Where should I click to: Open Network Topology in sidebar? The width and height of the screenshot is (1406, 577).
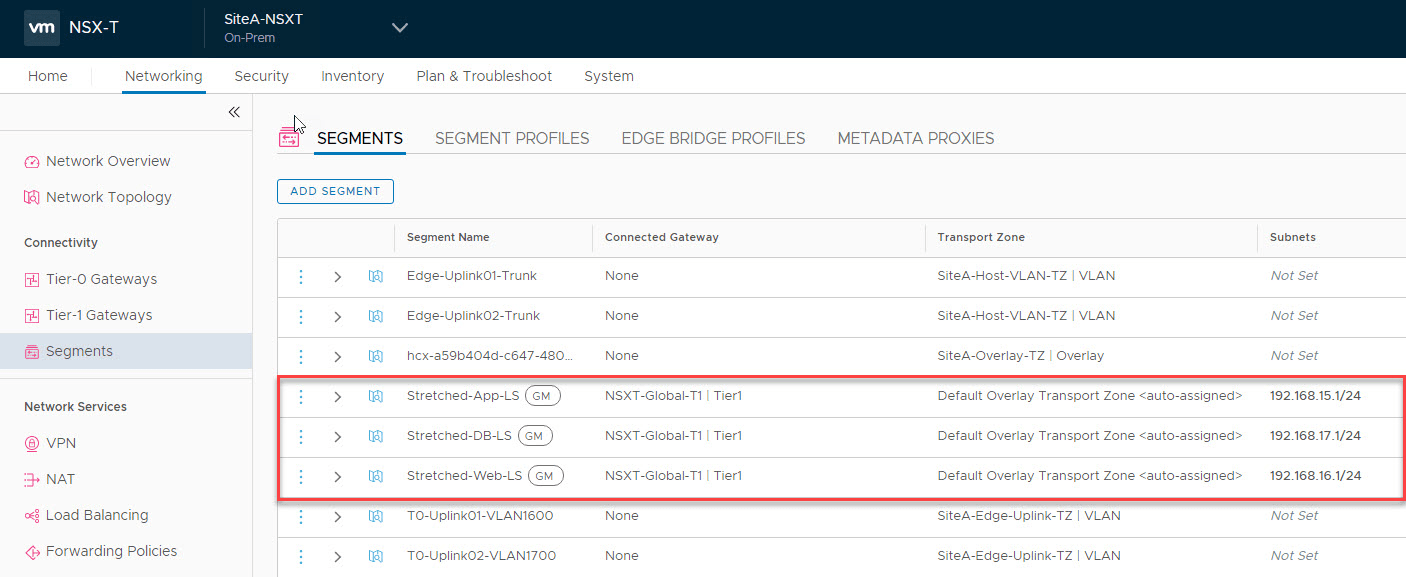tap(109, 197)
